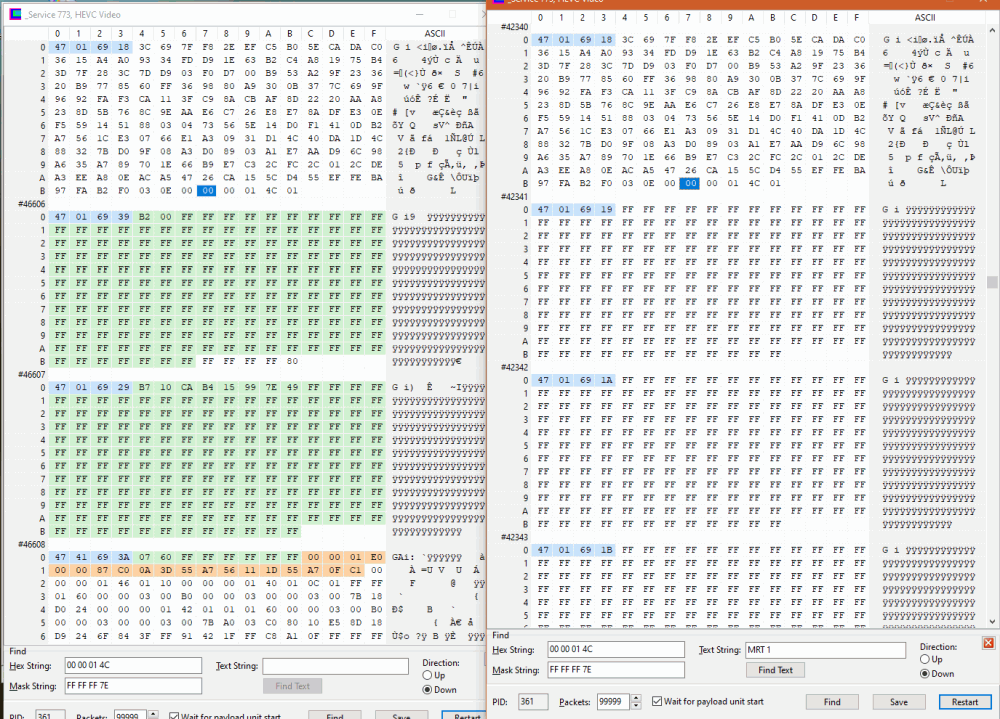
Task: Click byte 3A in packet #46608 first row
Action: click(x=123, y=557)
